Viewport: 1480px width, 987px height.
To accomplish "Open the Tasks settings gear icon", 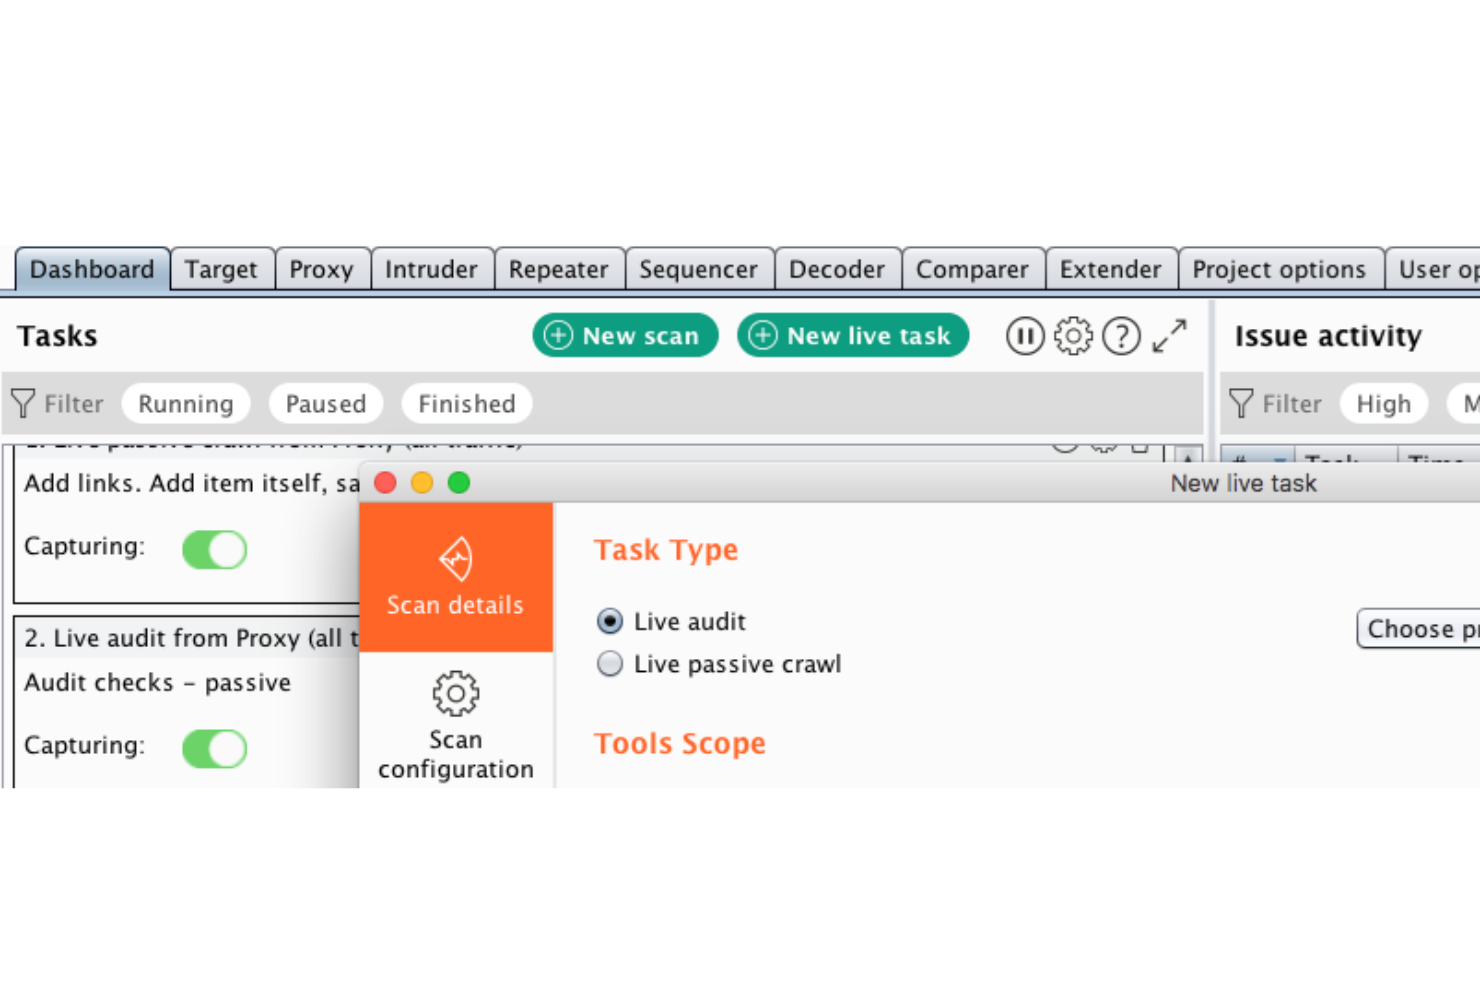I will point(1073,336).
